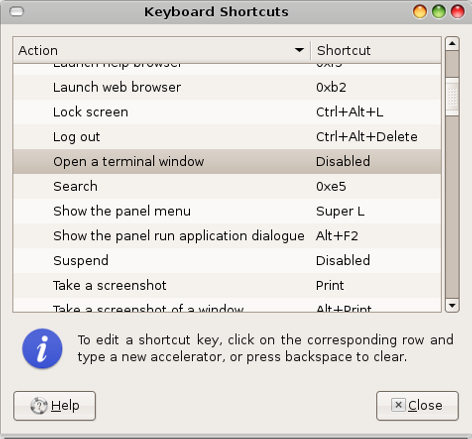Select 'Show the panel run application dialogue'
This screenshot has width=472, height=439.
pyautogui.click(x=227, y=236)
